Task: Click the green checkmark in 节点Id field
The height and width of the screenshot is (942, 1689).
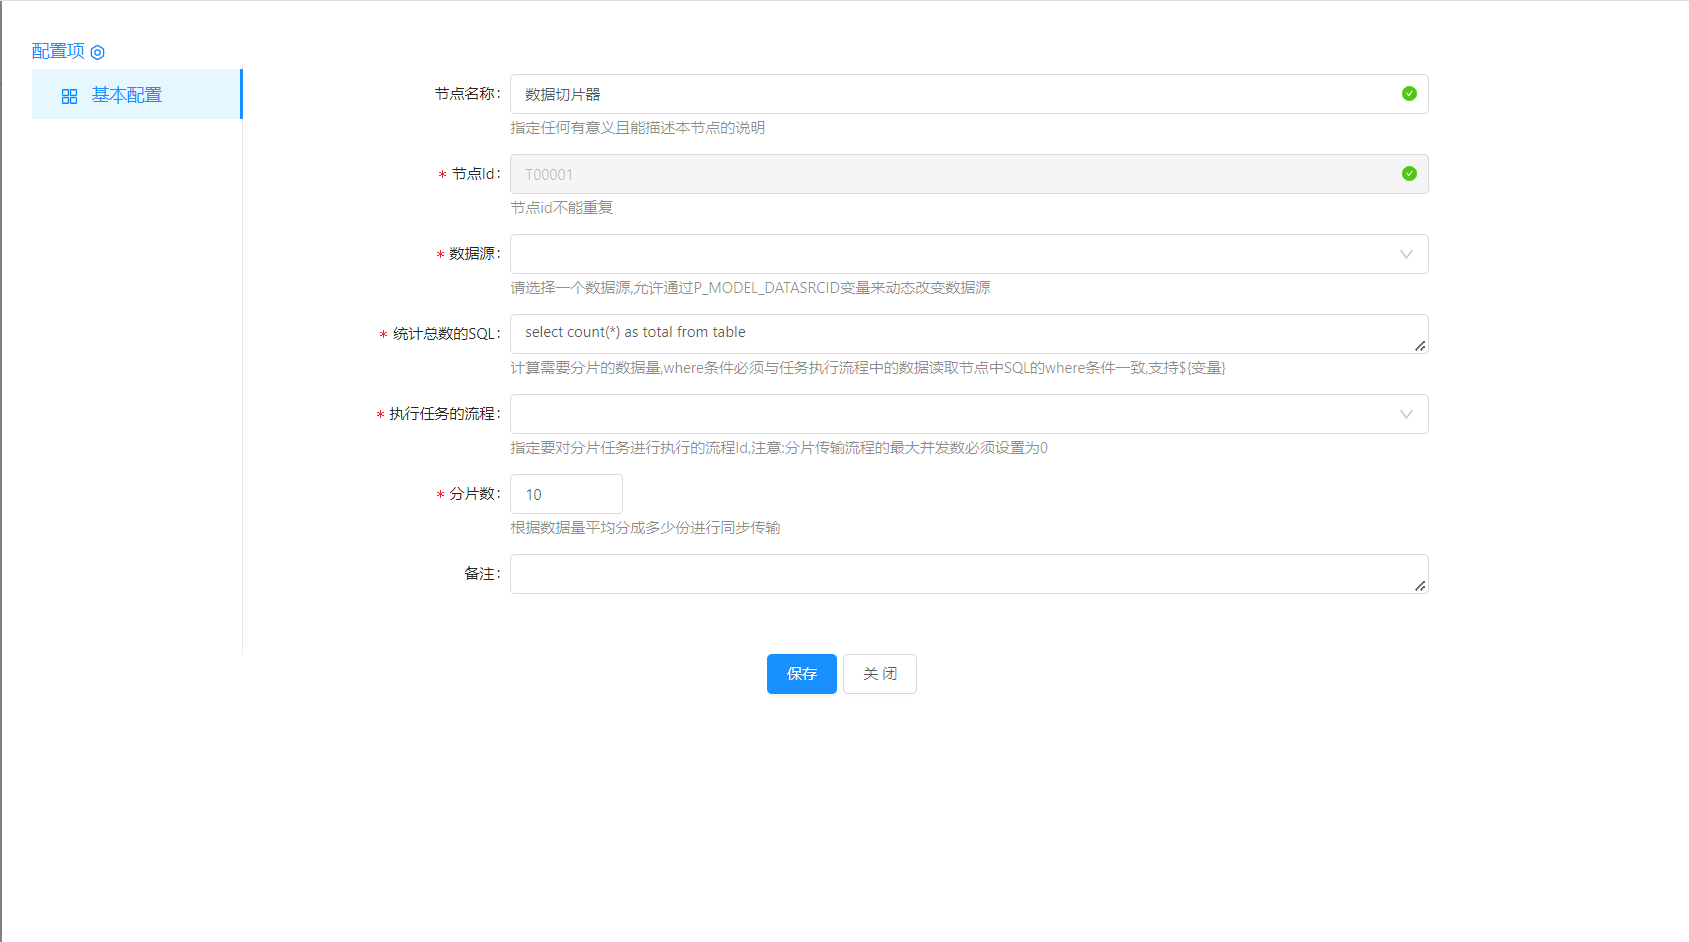Action: pyautogui.click(x=1409, y=174)
